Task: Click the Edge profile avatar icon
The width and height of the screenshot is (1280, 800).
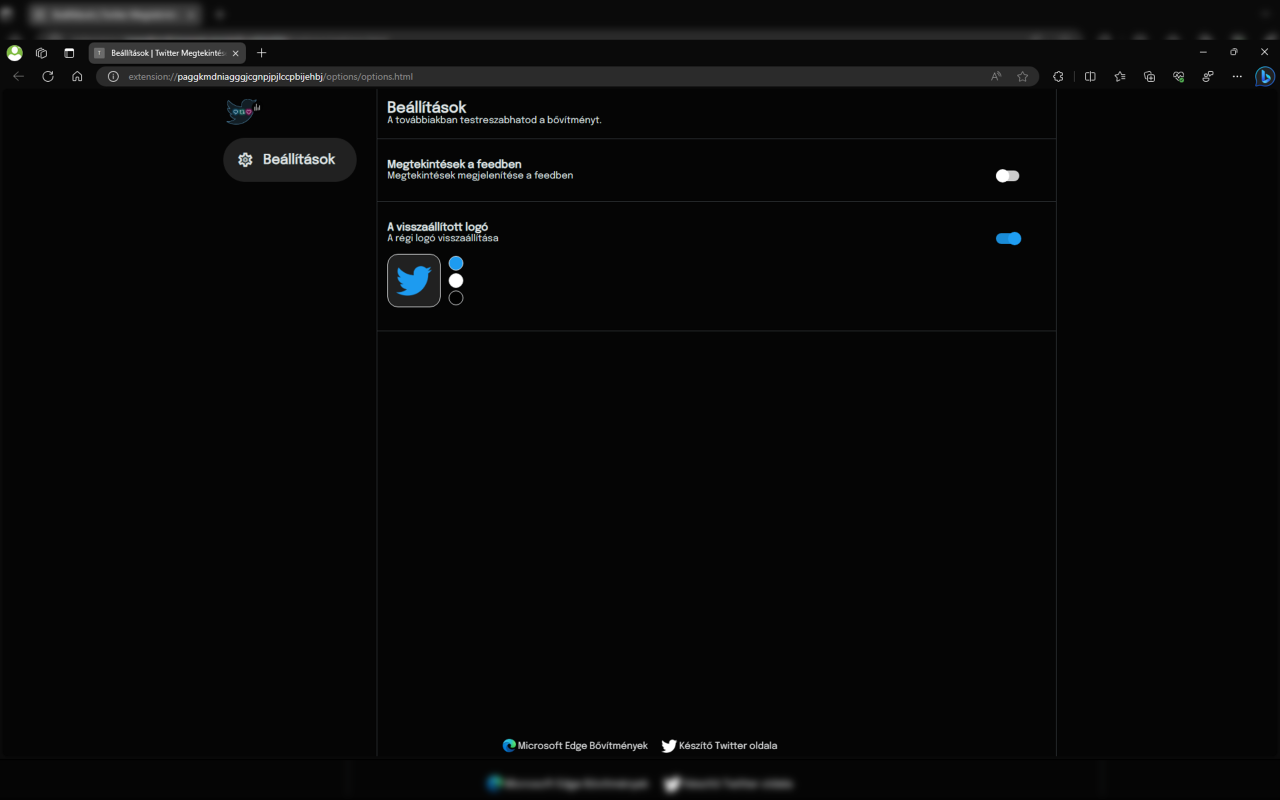Action: pyautogui.click(x=14, y=53)
